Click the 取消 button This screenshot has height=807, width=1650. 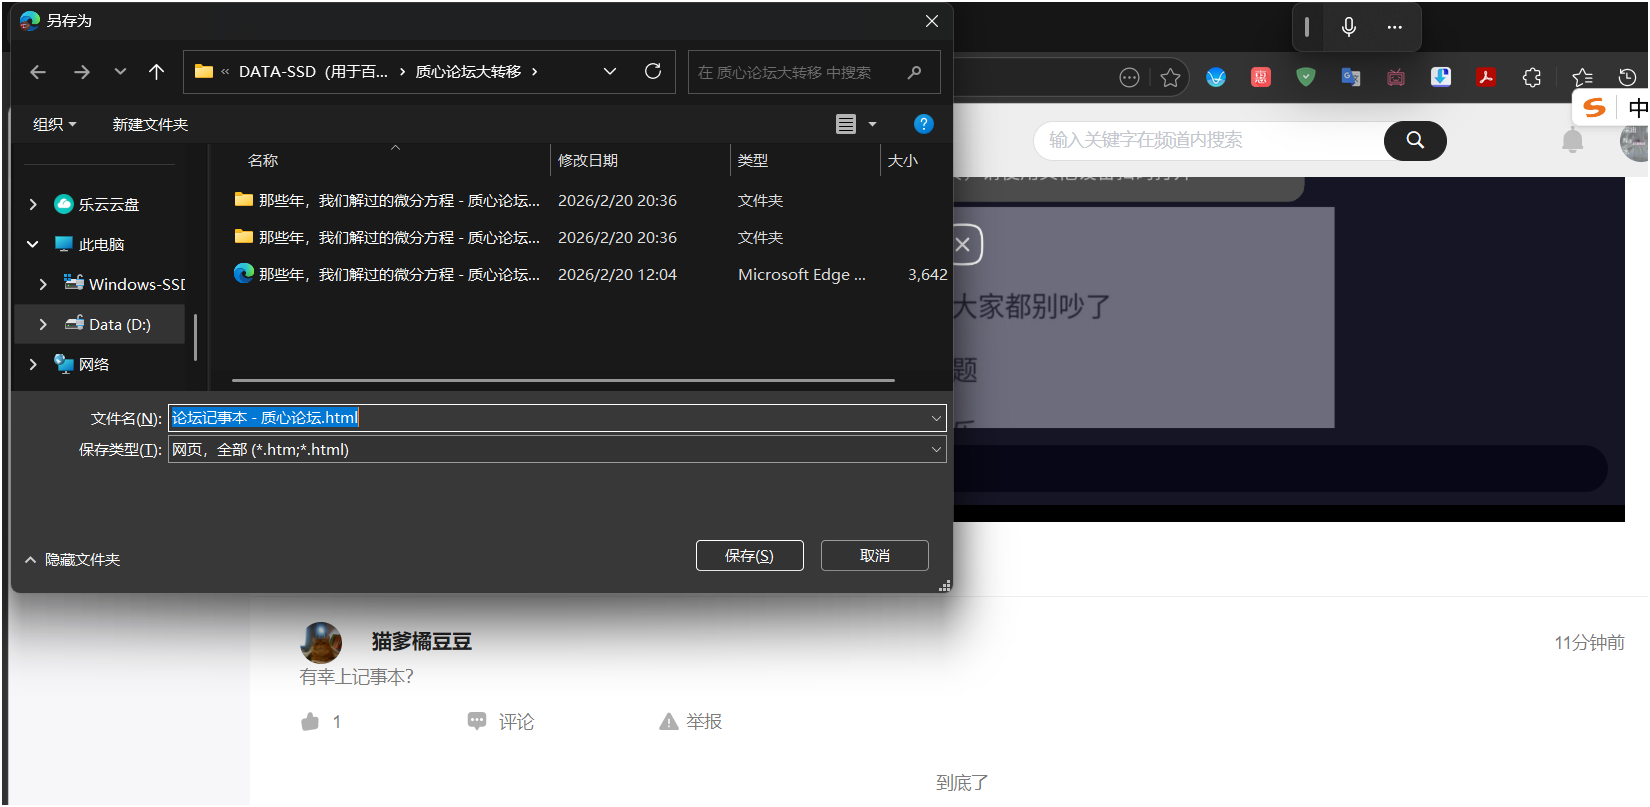coord(874,556)
